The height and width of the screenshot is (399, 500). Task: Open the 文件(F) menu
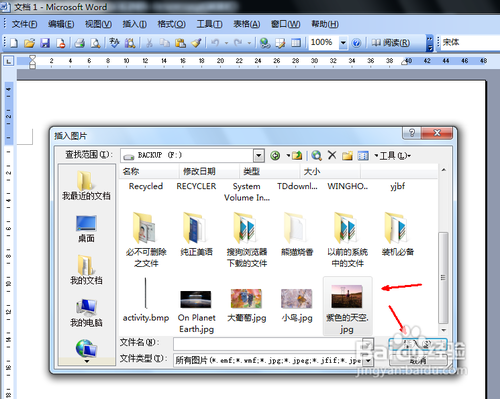(x=24, y=24)
